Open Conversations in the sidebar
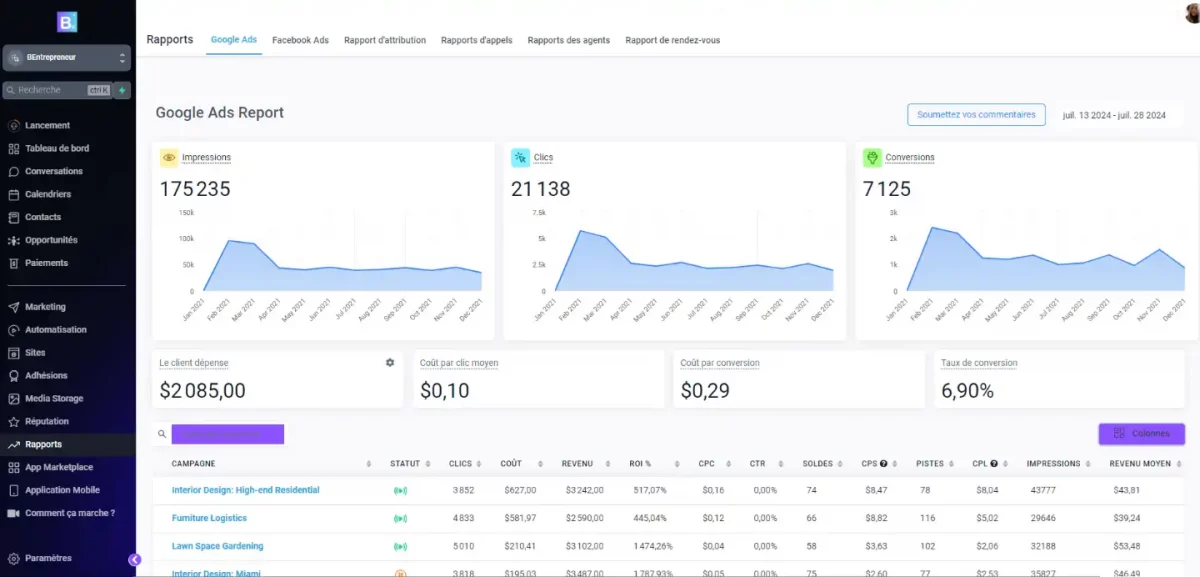Viewport: 1200px width, 577px height. click(x=53, y=171)
